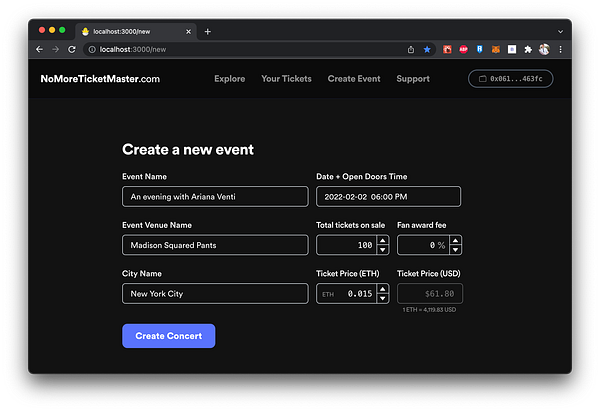Open the white square extension icon
The height and width of the screenshot is (411, 600).
[x=512, y=49]
